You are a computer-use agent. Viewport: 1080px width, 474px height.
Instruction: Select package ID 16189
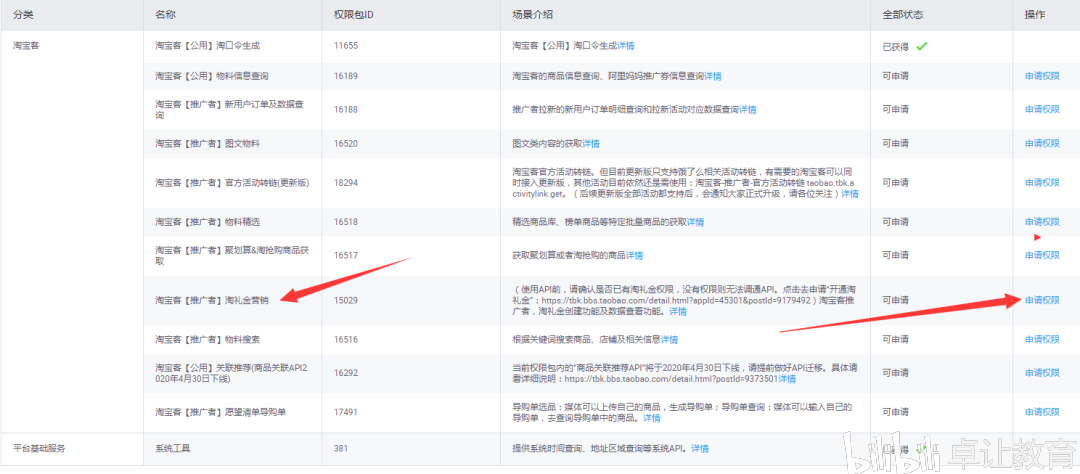pyautogui.click(x=346, y=76)
